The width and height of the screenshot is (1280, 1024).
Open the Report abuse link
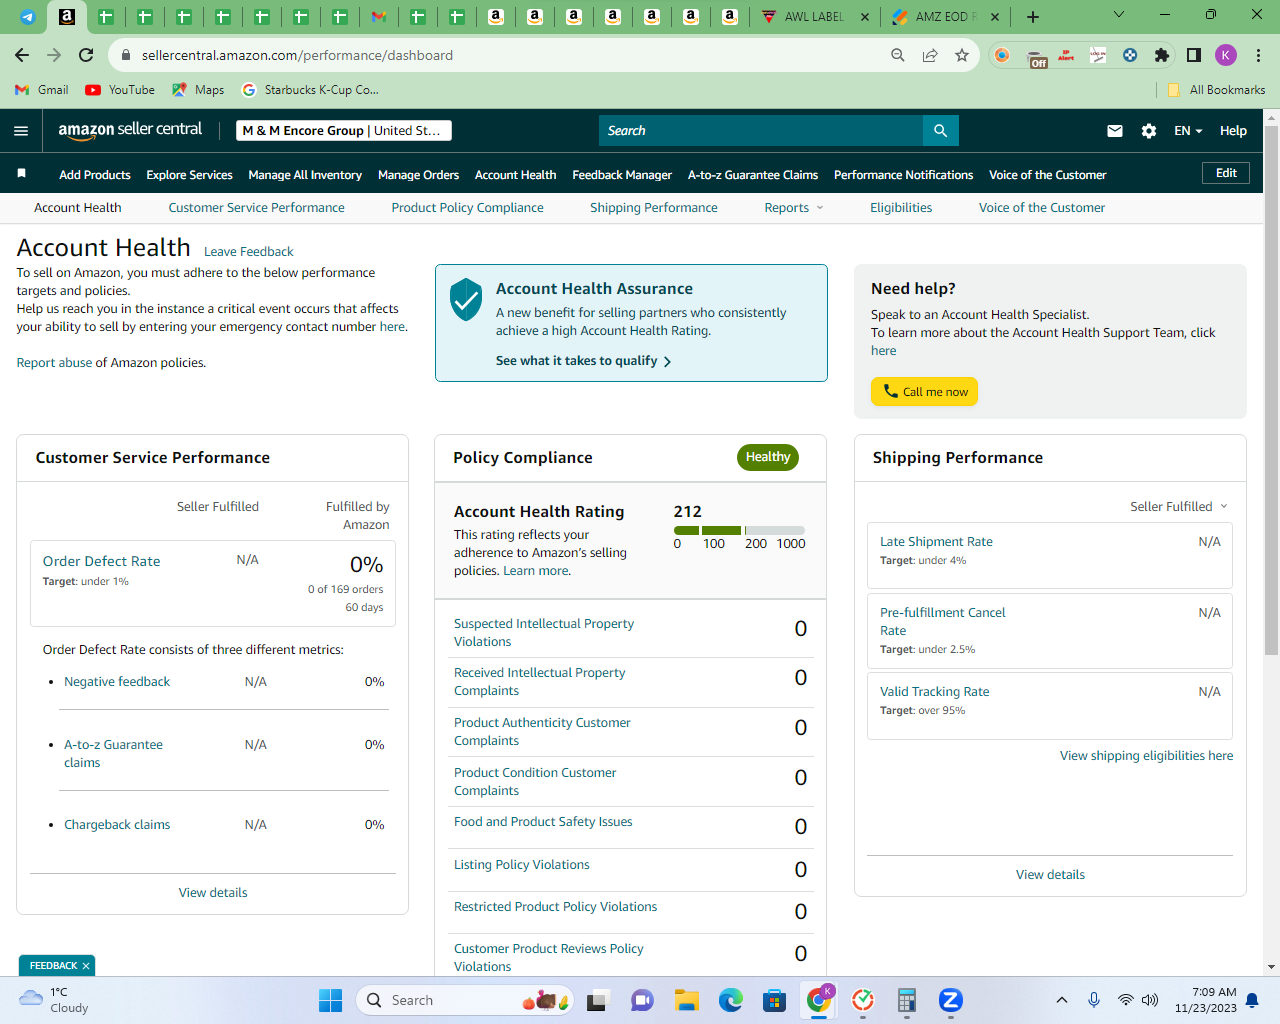pyautogui.click(x=54, y=363)
